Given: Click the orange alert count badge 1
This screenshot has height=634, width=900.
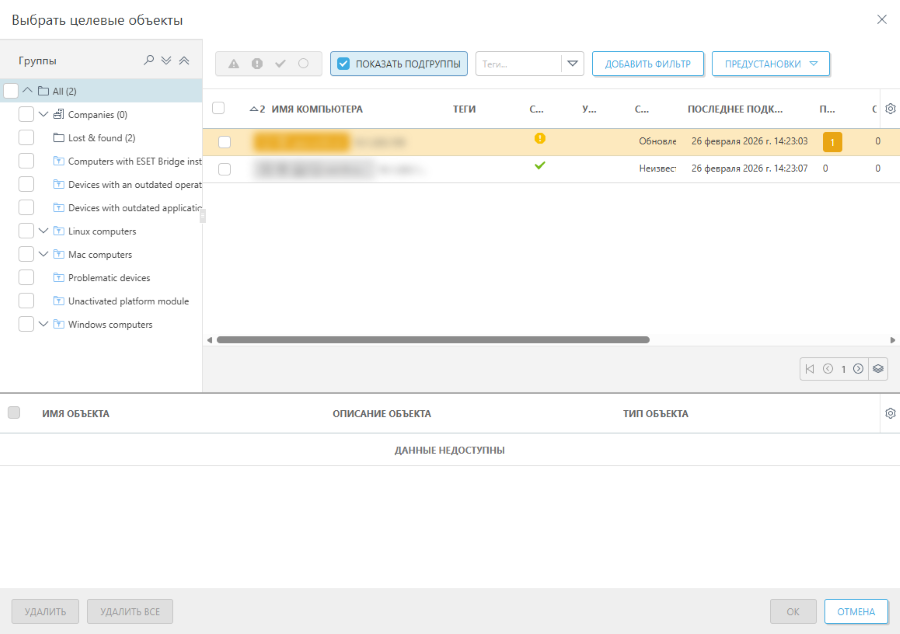Looking at the screenshot, I should (x=832, y=142).
